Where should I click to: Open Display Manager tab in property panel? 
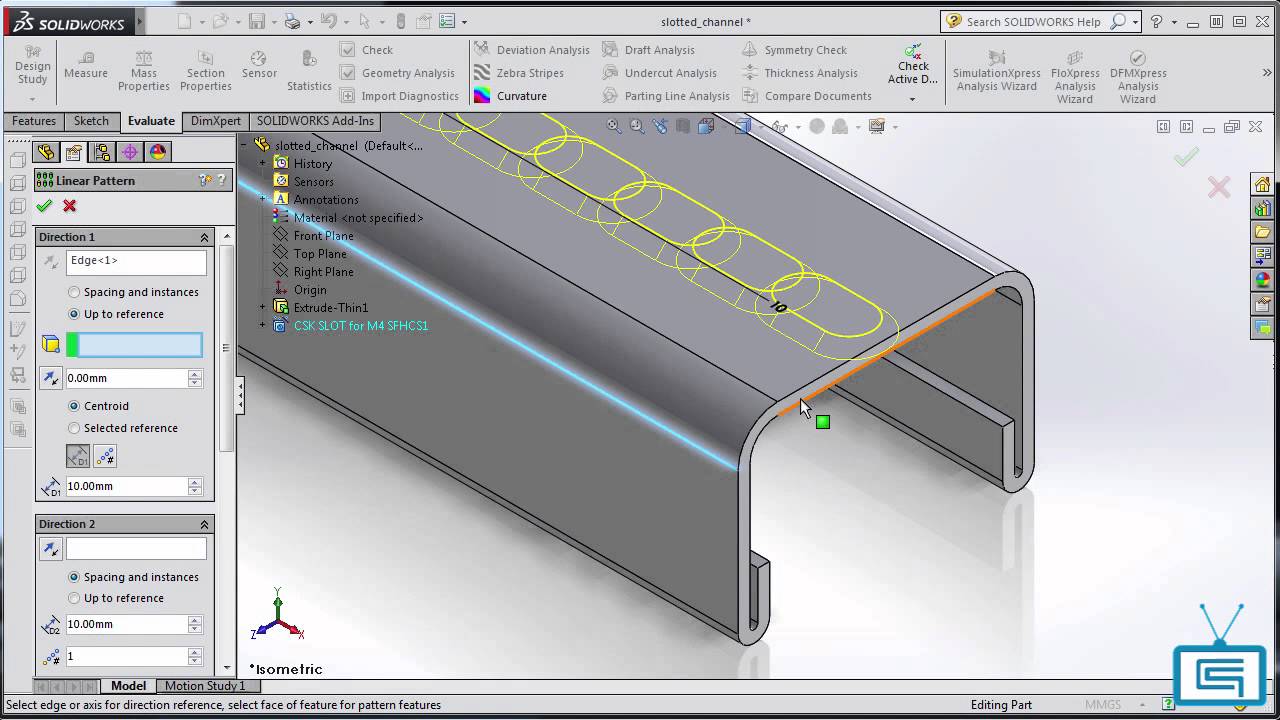point(158,152)
